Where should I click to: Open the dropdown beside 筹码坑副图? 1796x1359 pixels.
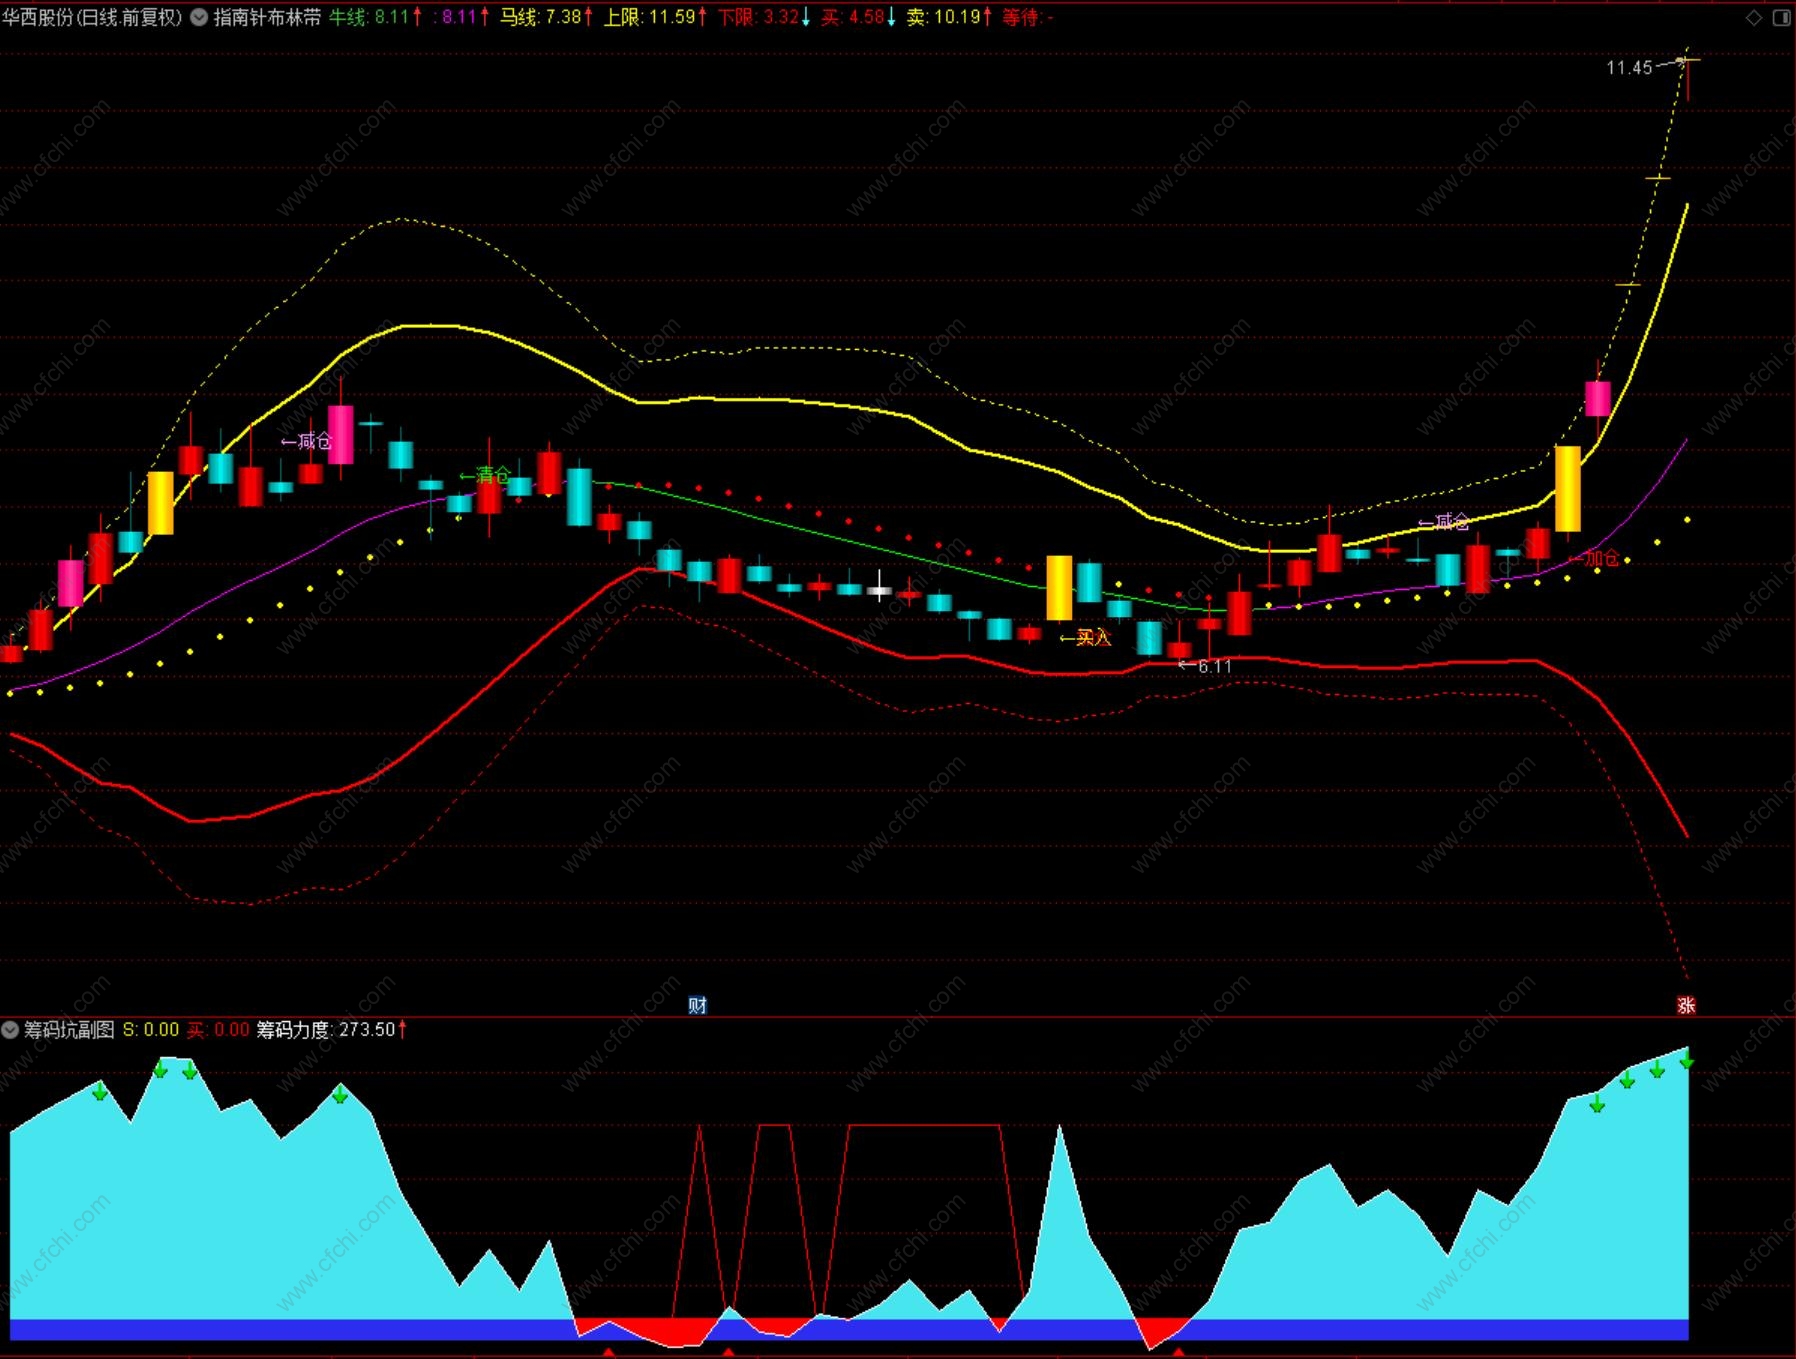tap(10, 1029)
